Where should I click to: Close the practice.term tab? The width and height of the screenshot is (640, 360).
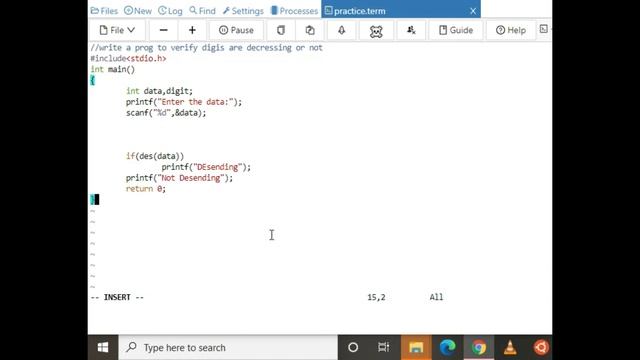(473, 11)
